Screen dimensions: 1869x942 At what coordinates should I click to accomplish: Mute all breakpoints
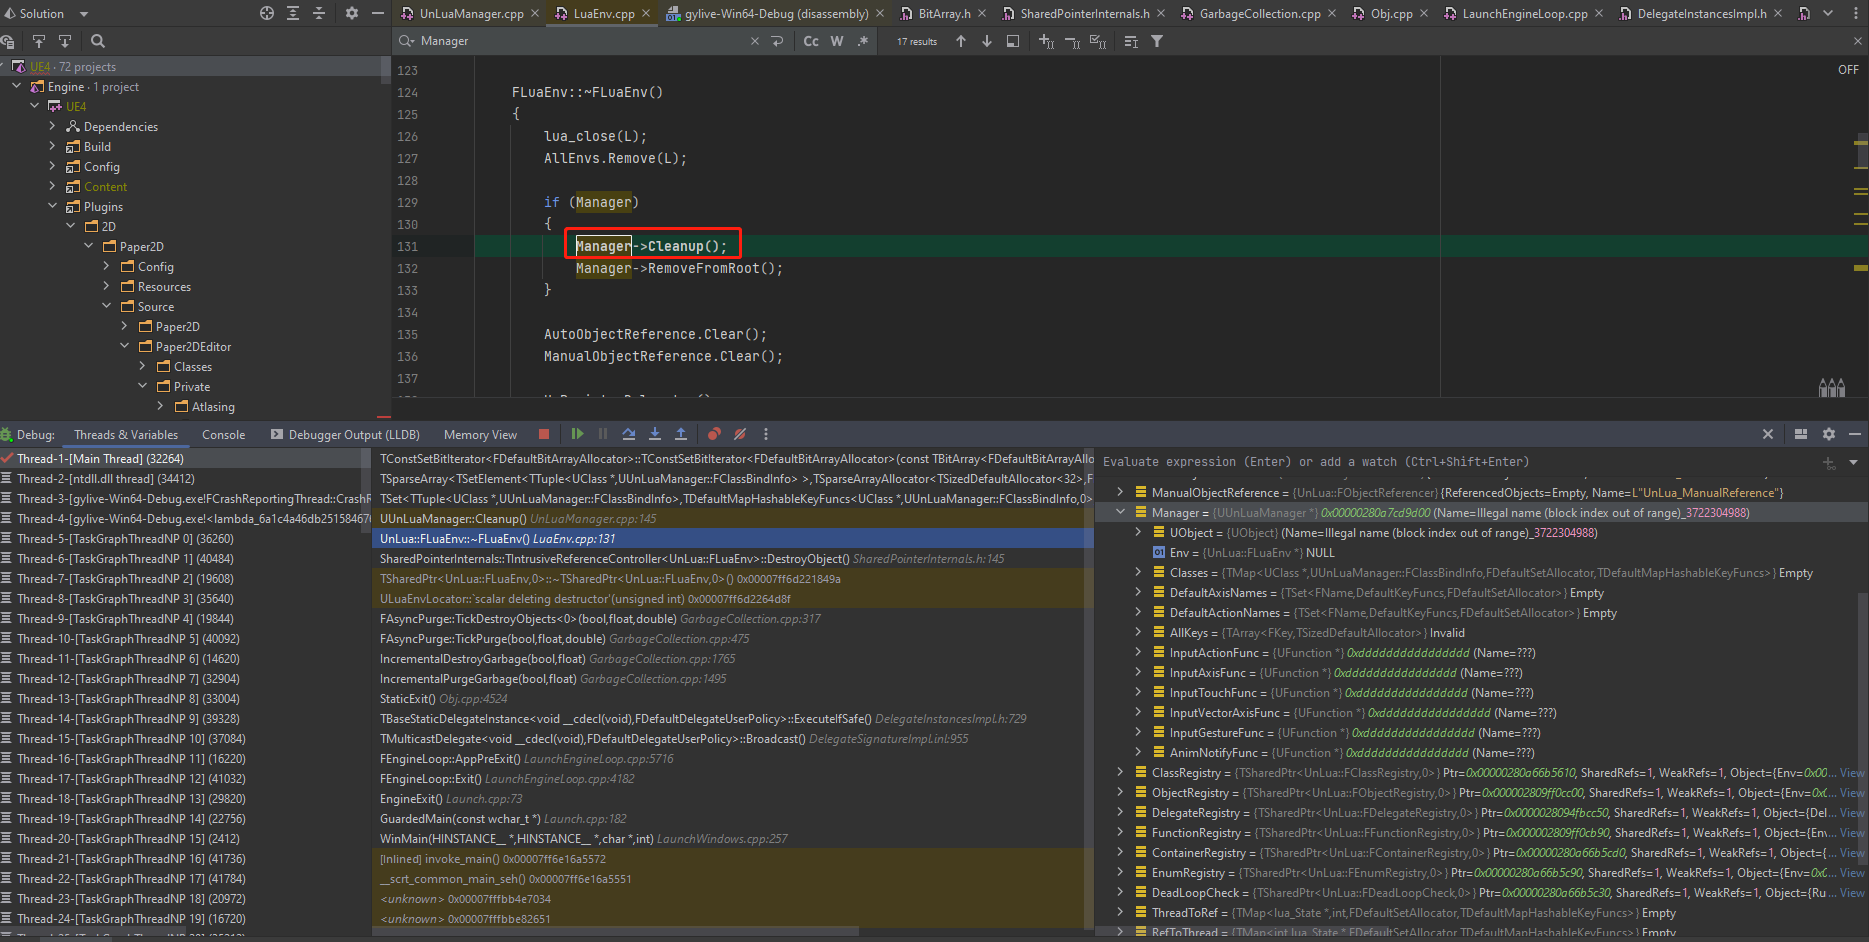739,434
